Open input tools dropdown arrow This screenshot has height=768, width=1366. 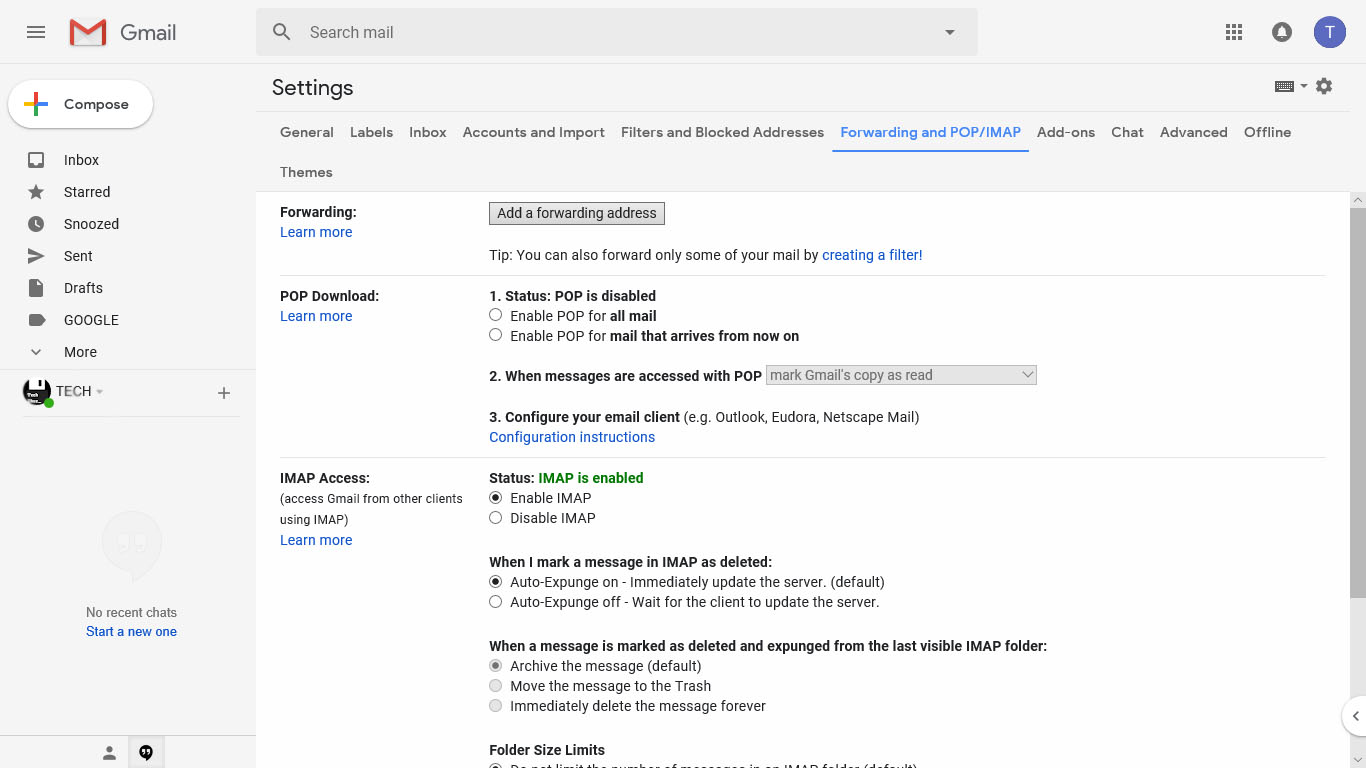pos(1303,87)
